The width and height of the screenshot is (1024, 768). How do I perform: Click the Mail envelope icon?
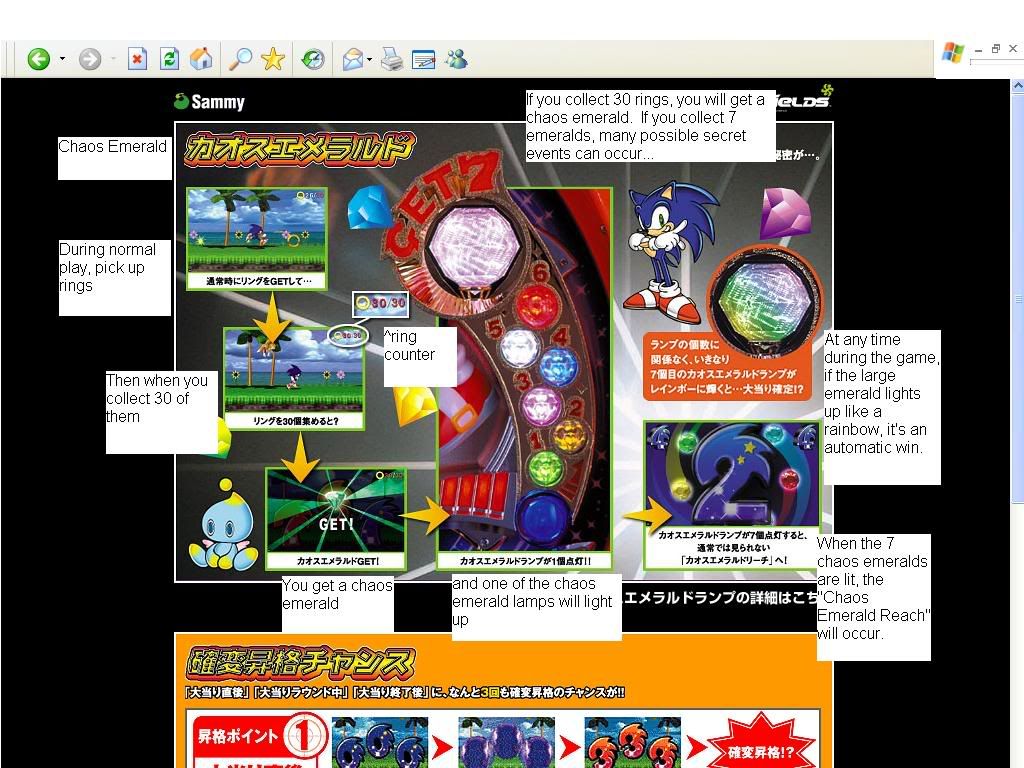click(352, 60)
